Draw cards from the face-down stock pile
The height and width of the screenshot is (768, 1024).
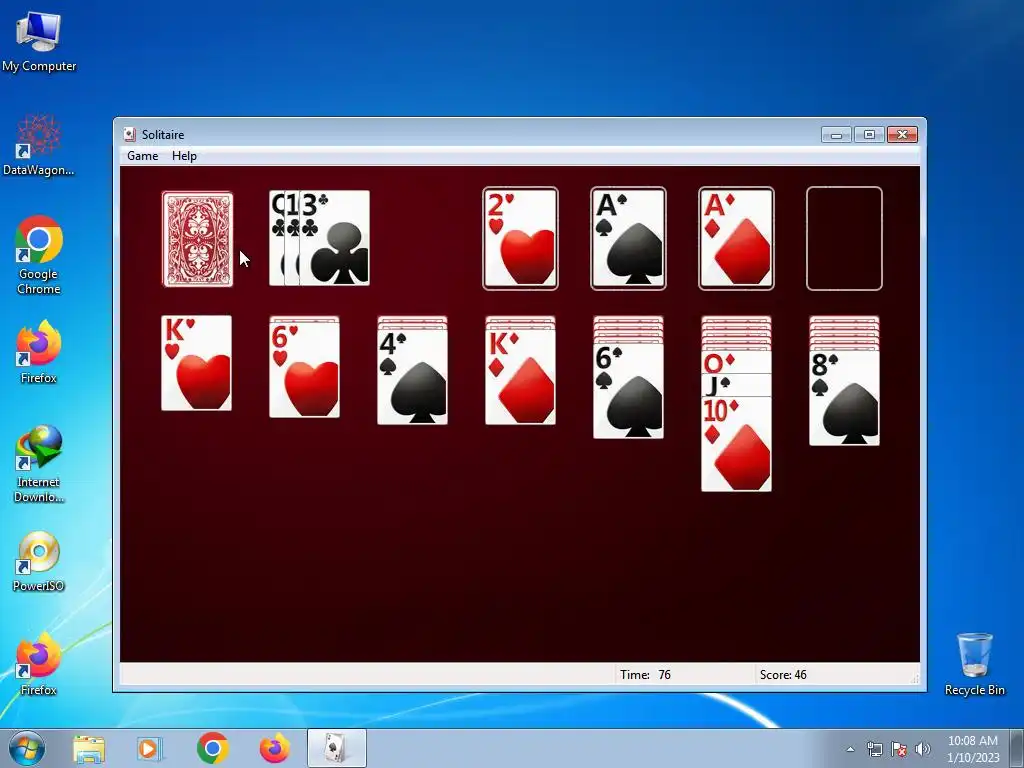click(197, 239)
